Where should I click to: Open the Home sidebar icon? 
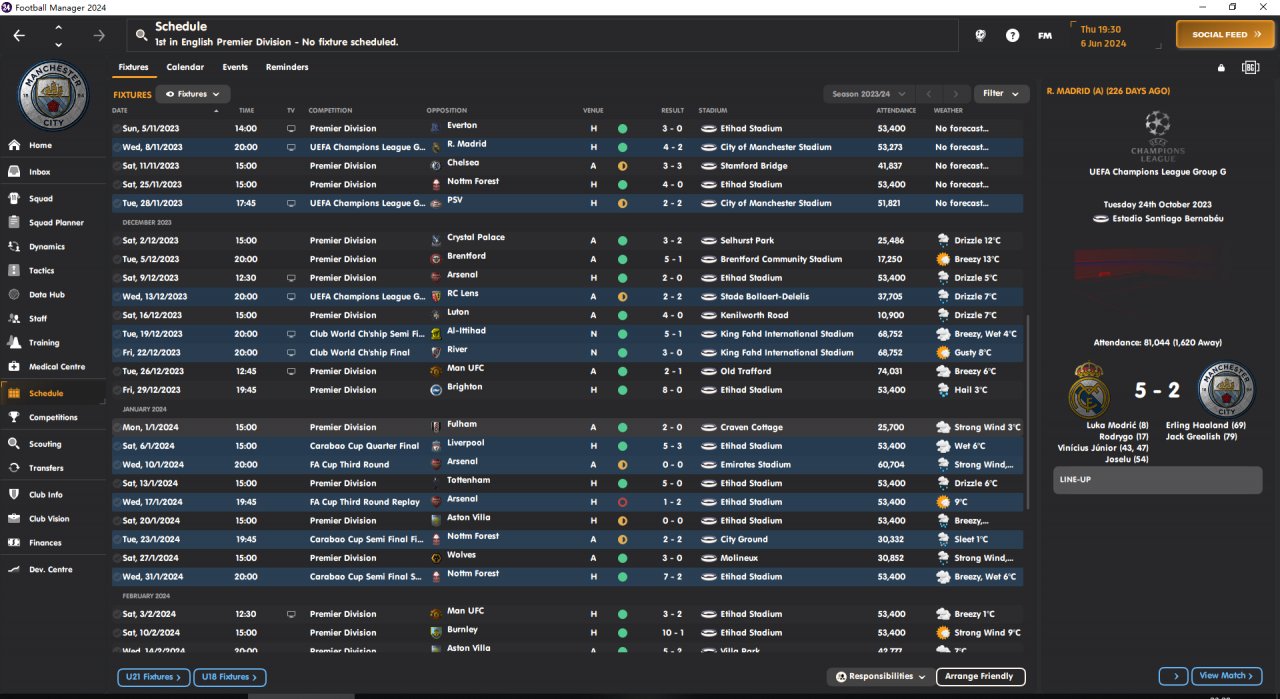(x=14, y=145)
